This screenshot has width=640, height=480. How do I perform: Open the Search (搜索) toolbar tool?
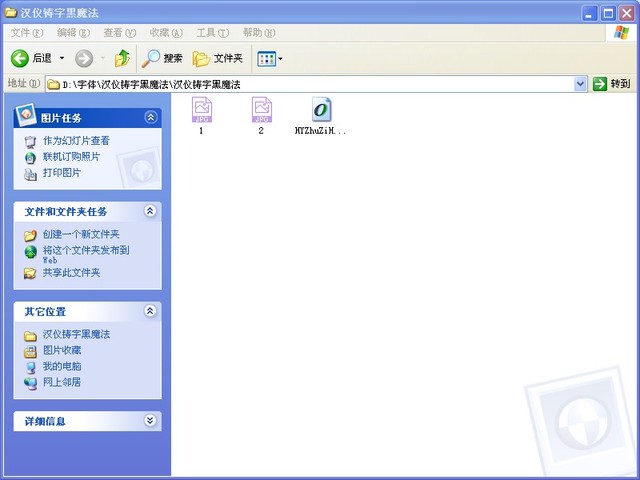pyautogui.click(x=163, y=58)
